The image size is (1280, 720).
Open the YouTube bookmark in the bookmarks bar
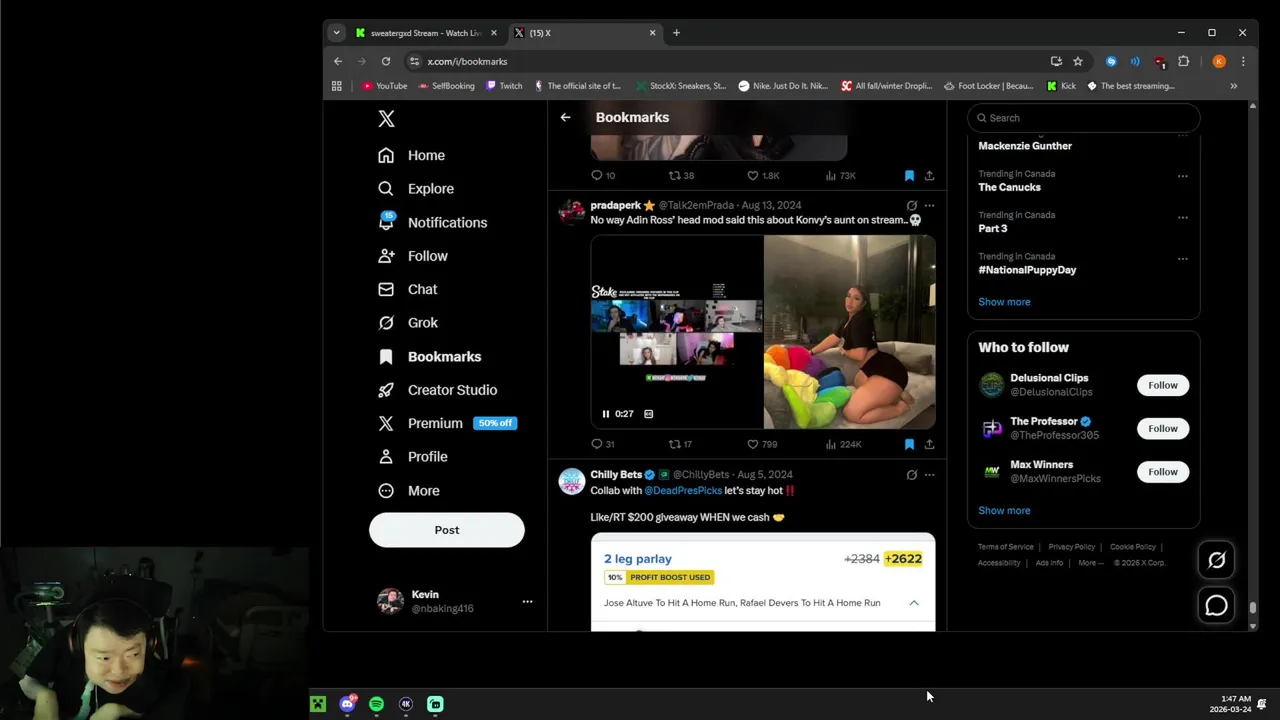(x=385, y=86)
